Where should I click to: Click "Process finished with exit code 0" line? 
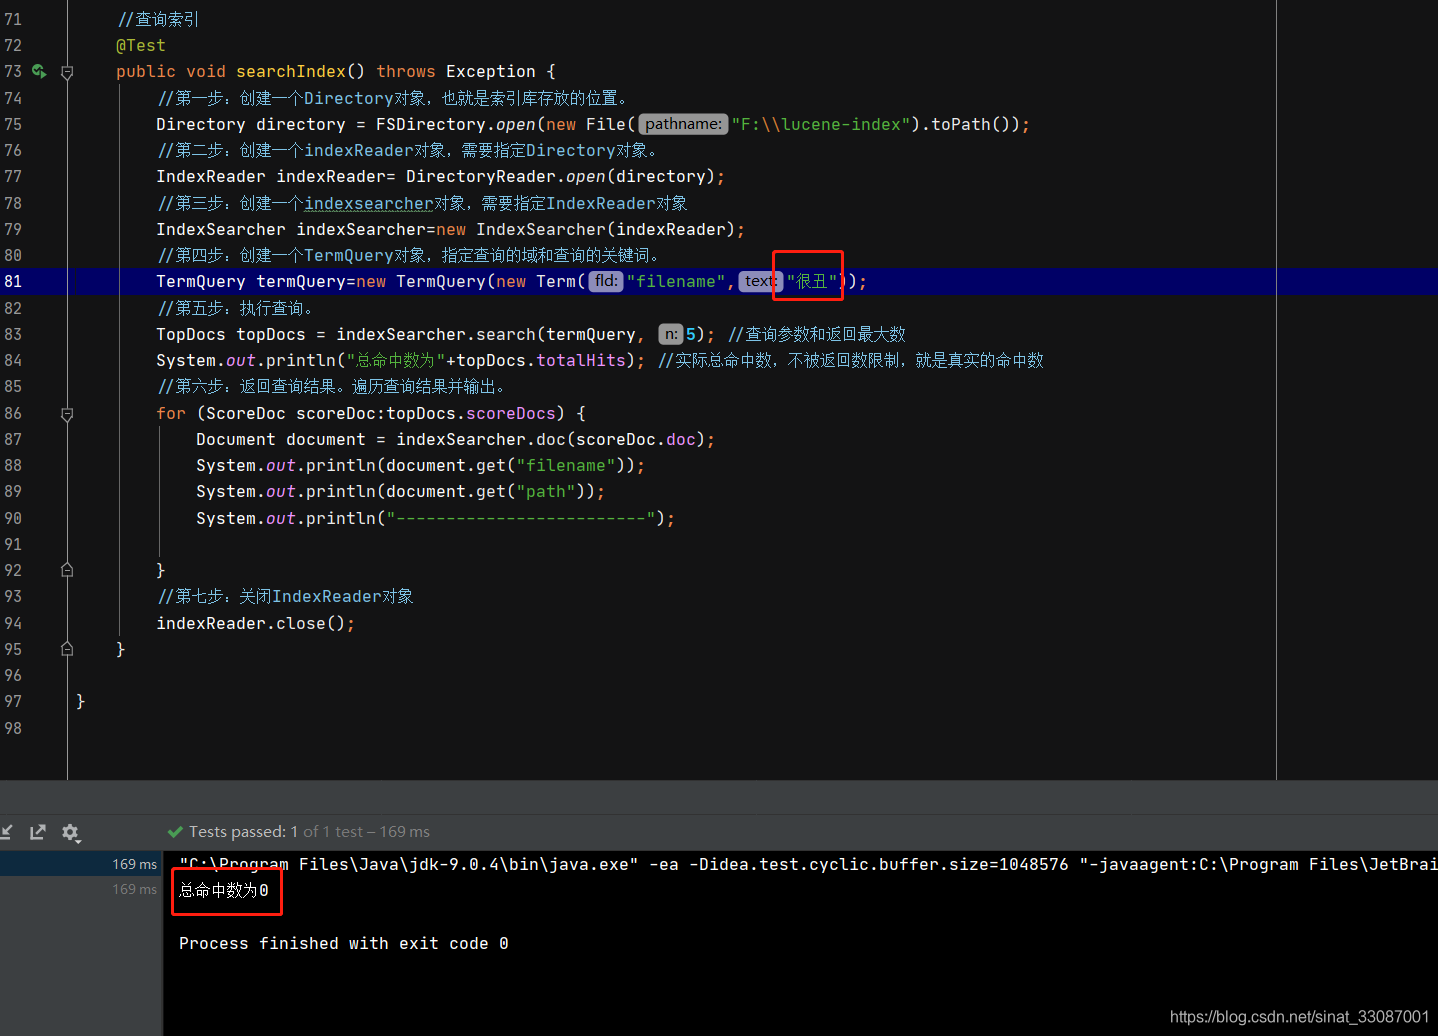[x=344, y=943]
